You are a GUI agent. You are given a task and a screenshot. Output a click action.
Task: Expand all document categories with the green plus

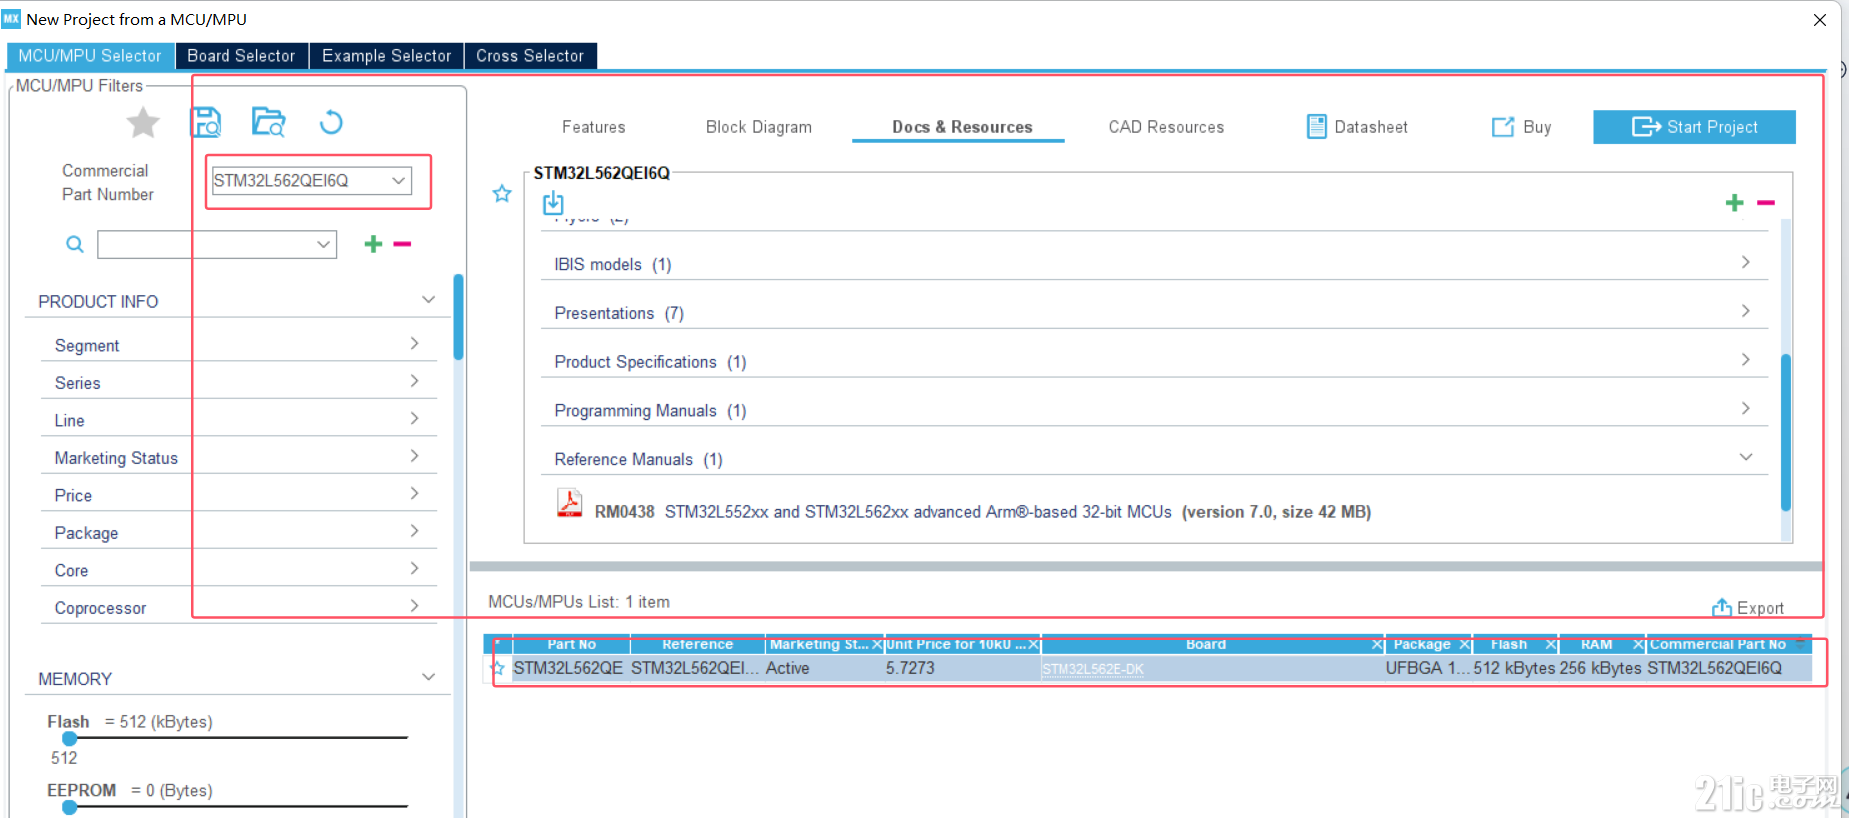pos(1735,203)
